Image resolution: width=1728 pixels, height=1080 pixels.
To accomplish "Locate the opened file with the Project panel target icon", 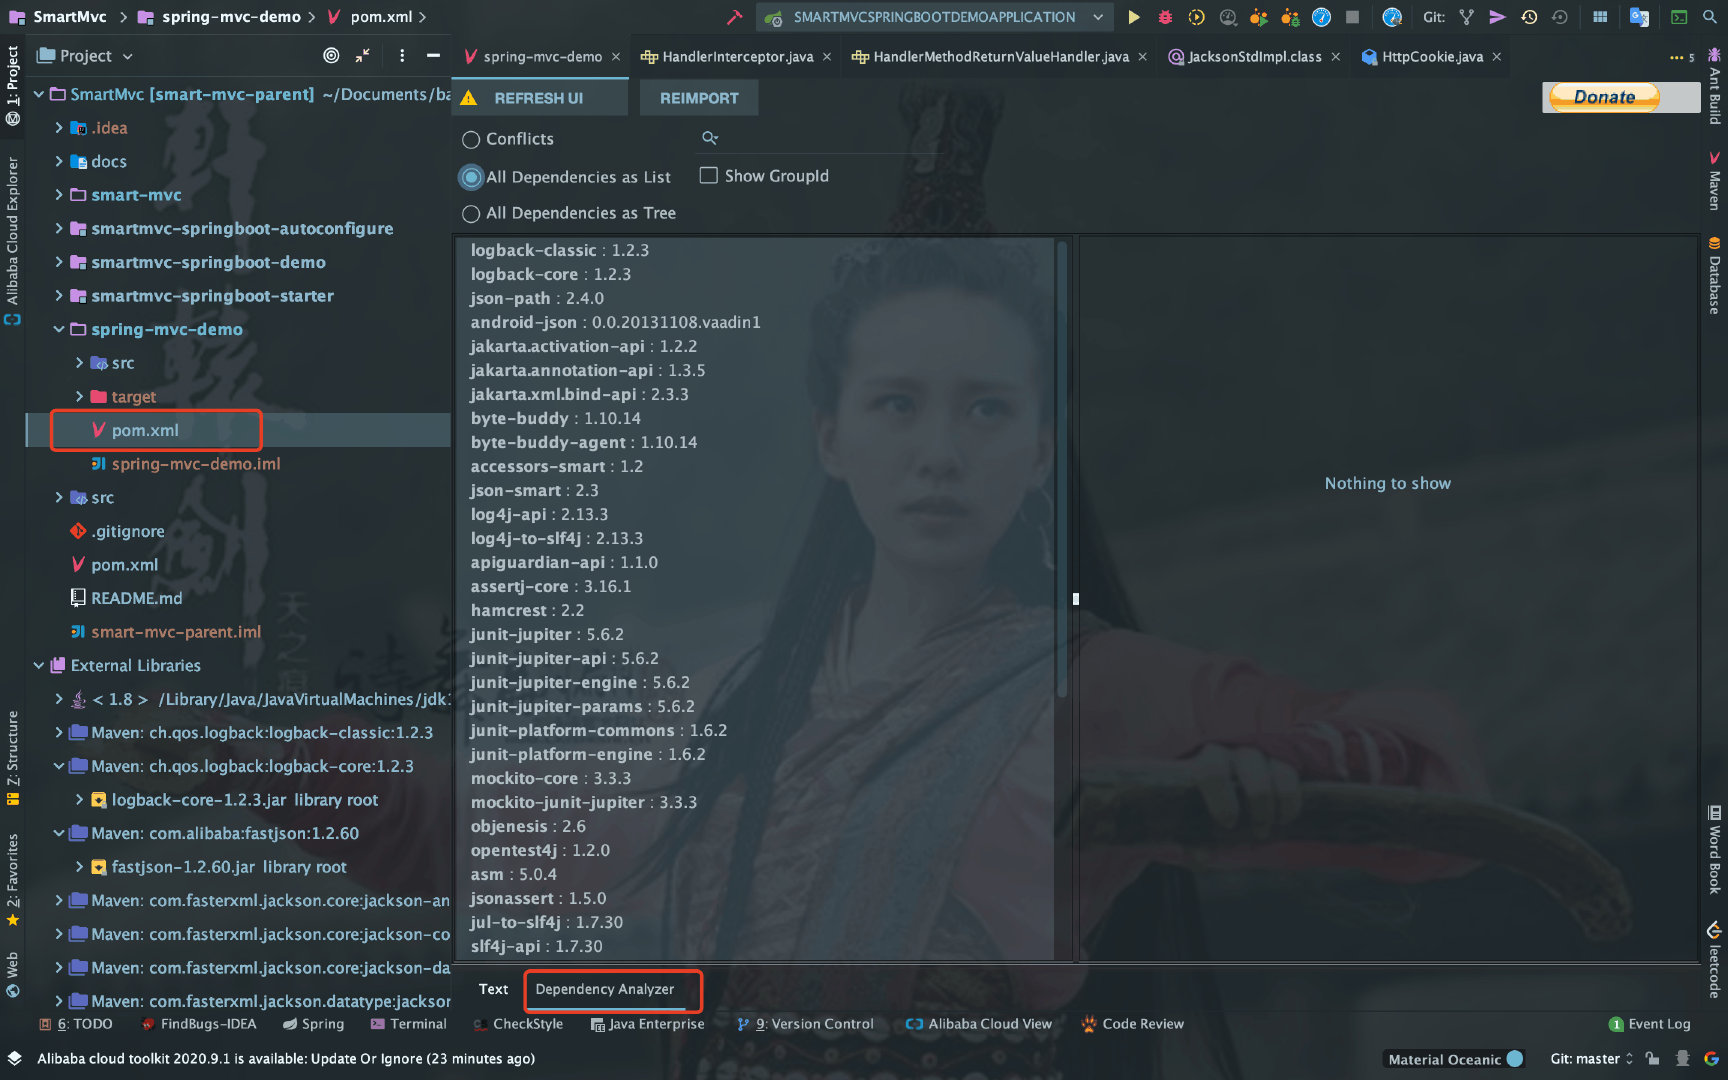I will pos(331,56).
